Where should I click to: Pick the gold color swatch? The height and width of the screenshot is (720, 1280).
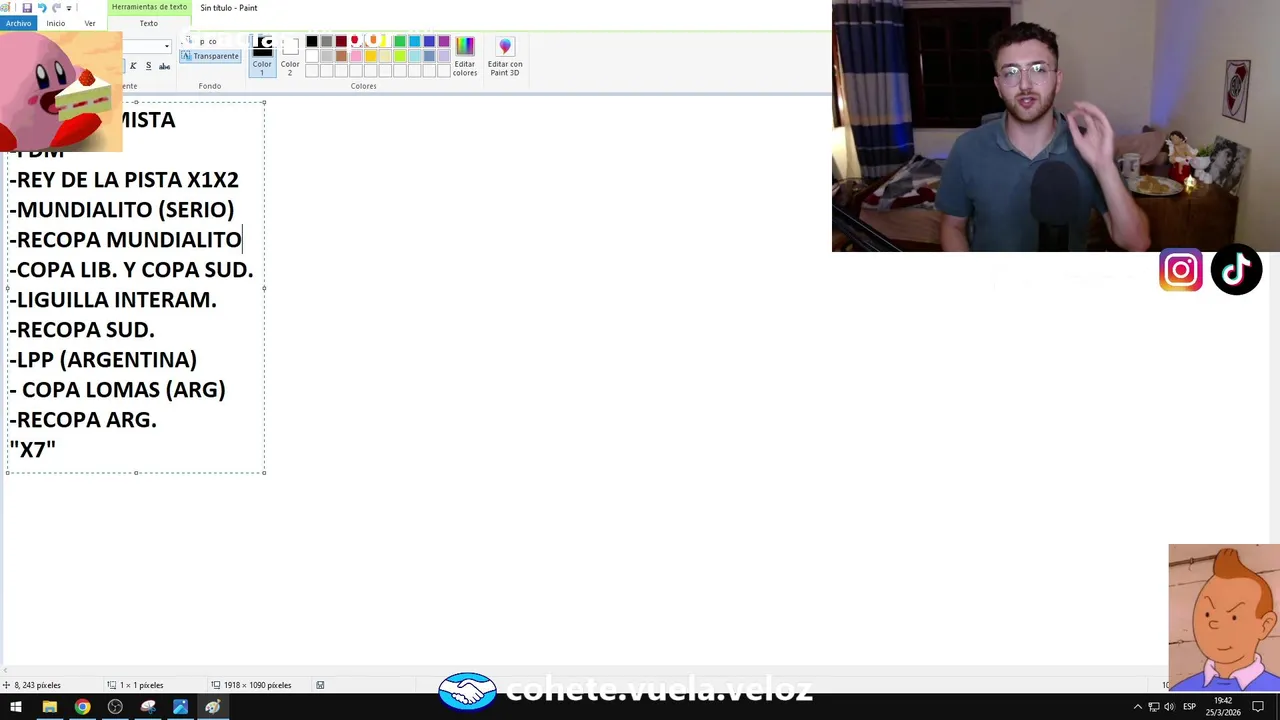370,56
